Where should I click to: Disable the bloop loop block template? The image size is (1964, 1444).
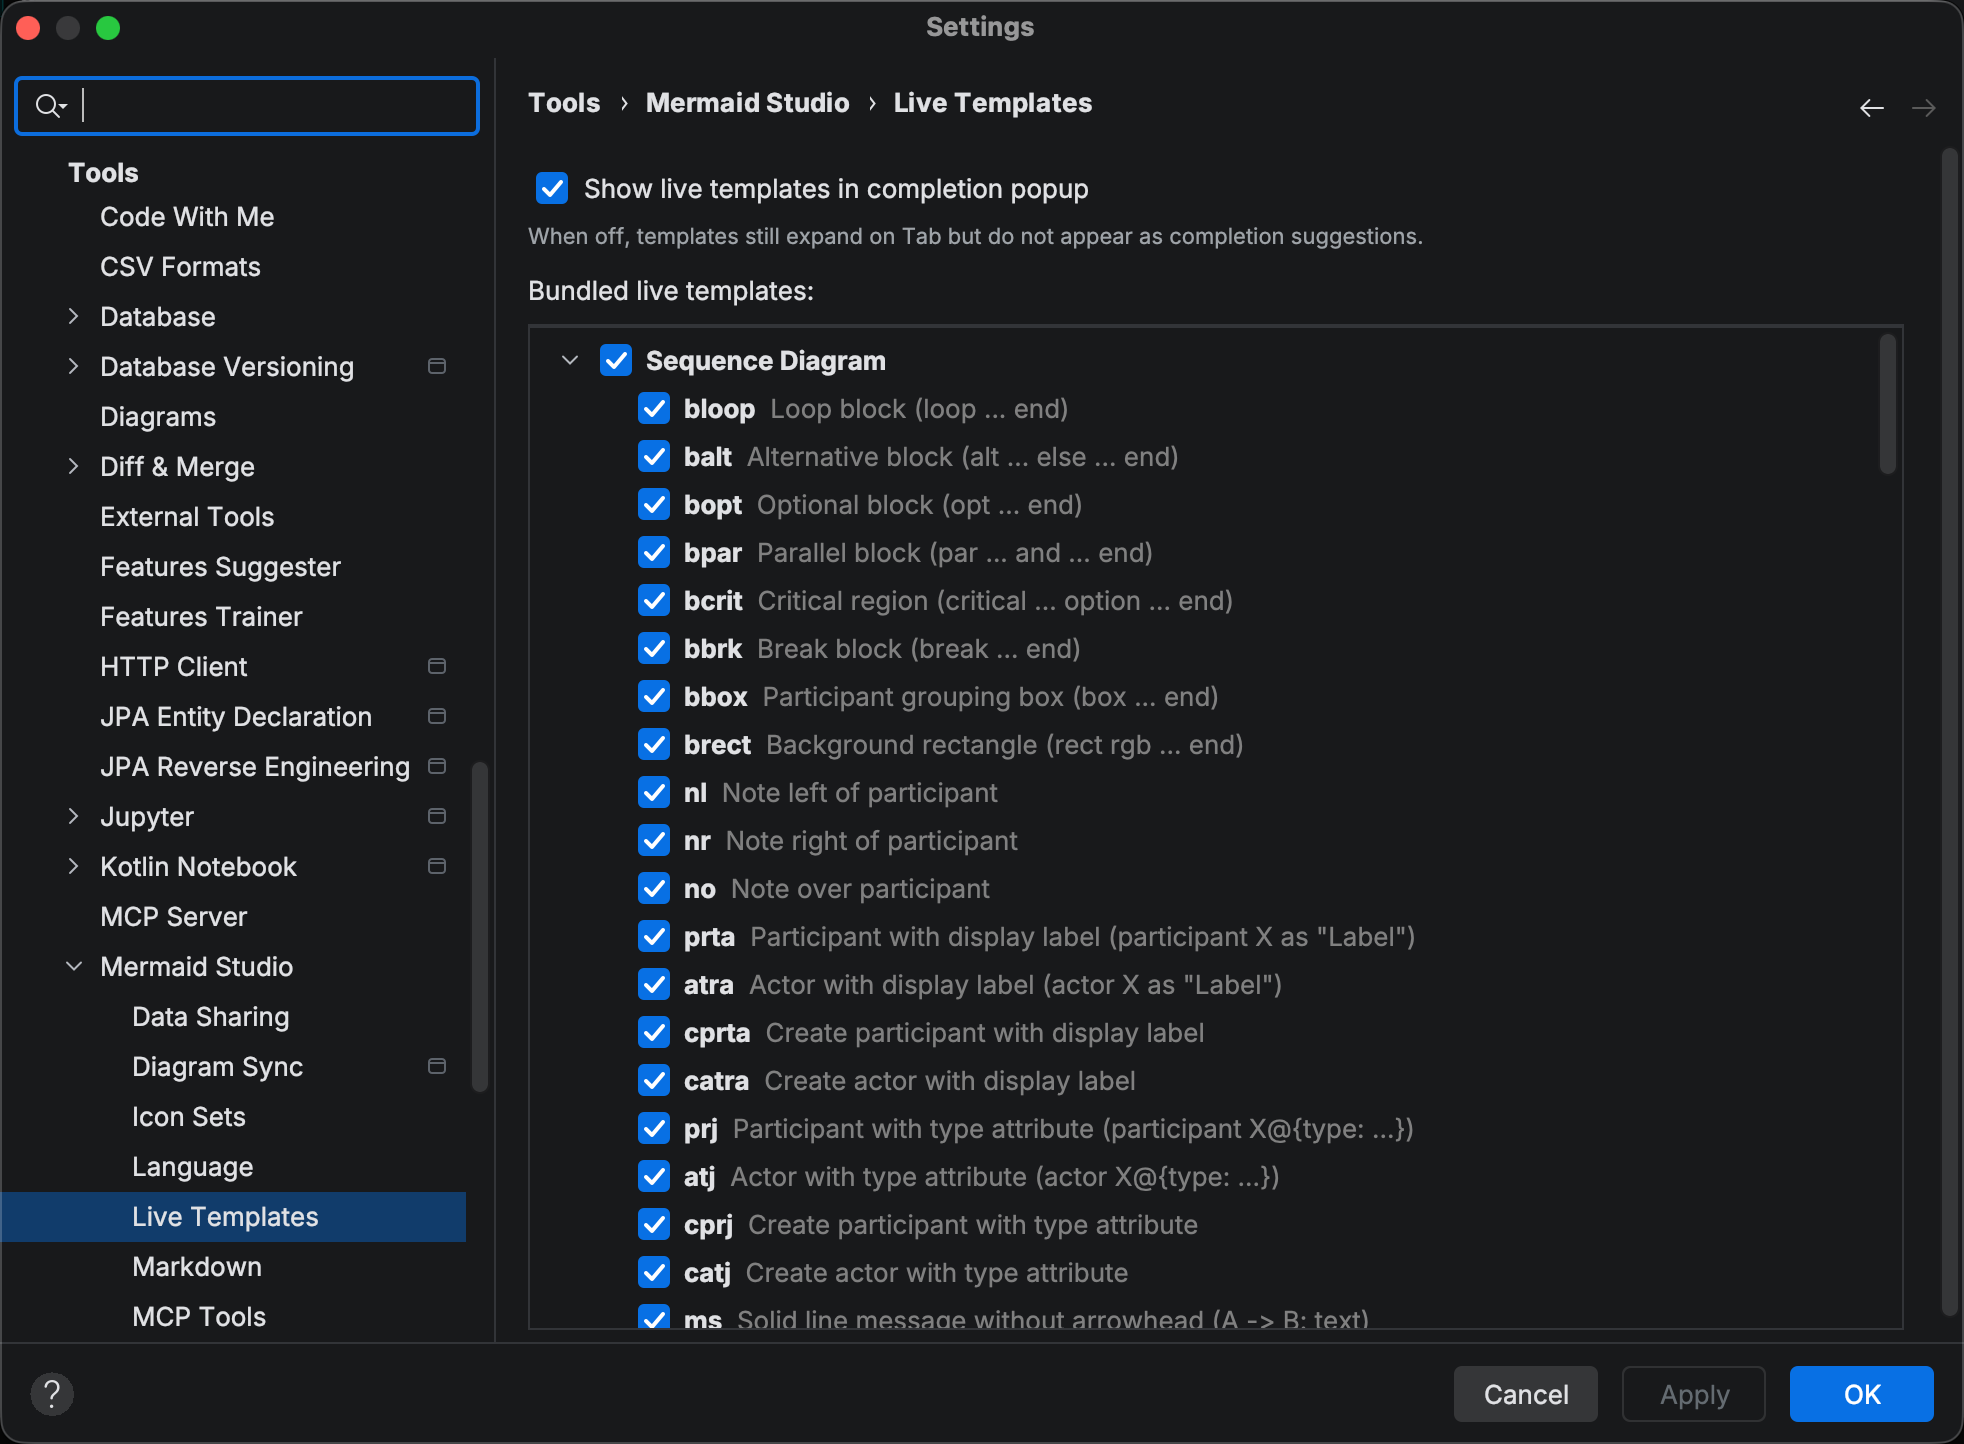tap(654, 408)
